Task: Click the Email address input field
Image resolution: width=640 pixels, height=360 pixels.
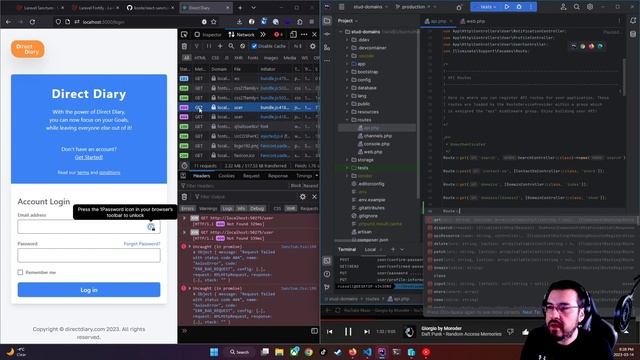Action: point(89,227)
